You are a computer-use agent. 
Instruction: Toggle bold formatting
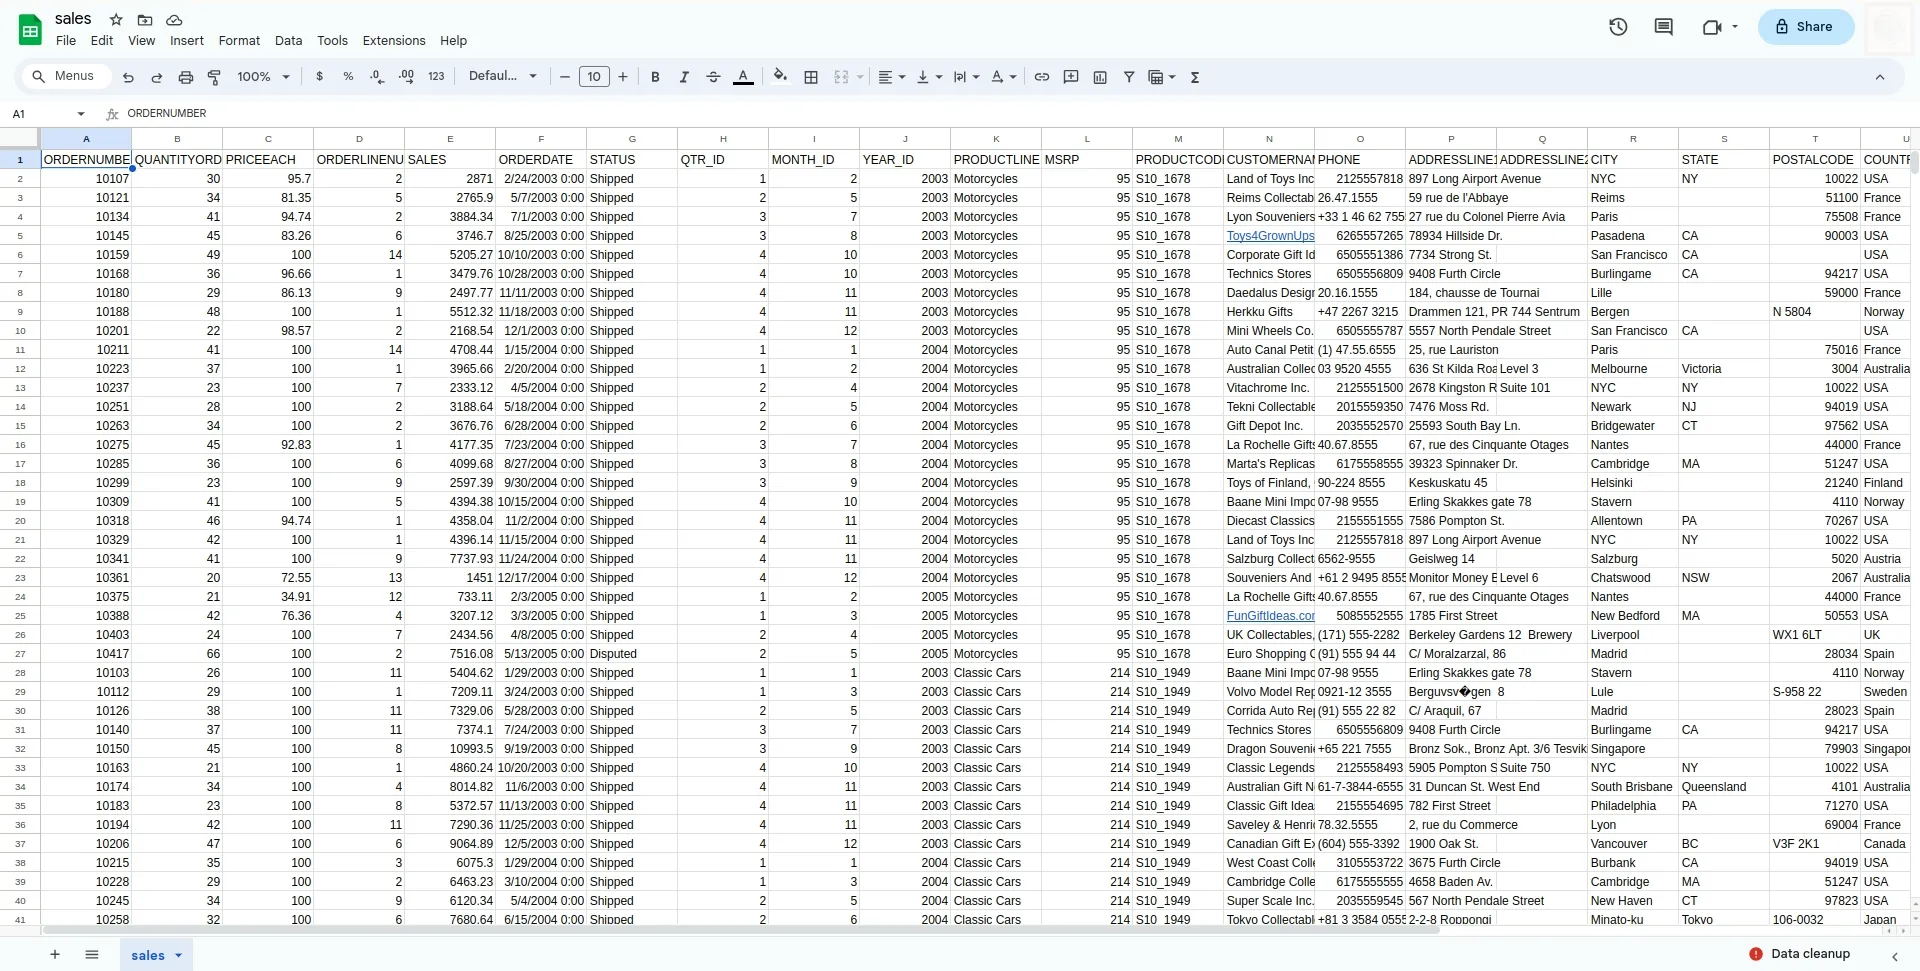coord(655,77)
